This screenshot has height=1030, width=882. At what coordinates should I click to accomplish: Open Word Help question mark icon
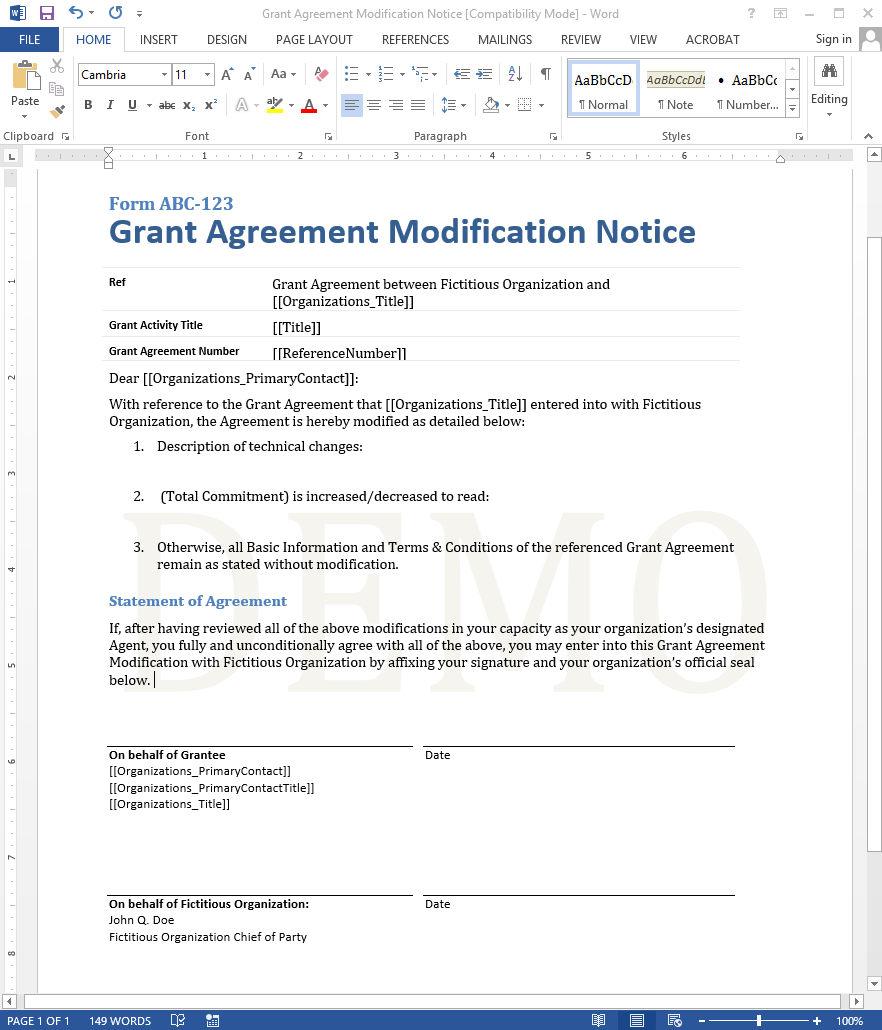point(751,13)
